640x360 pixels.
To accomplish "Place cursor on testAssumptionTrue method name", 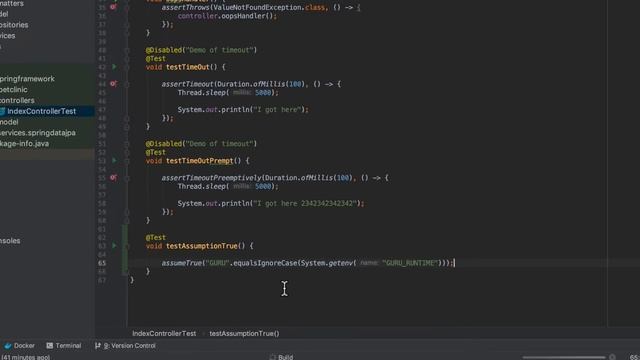I will click(x=202, y=246).
